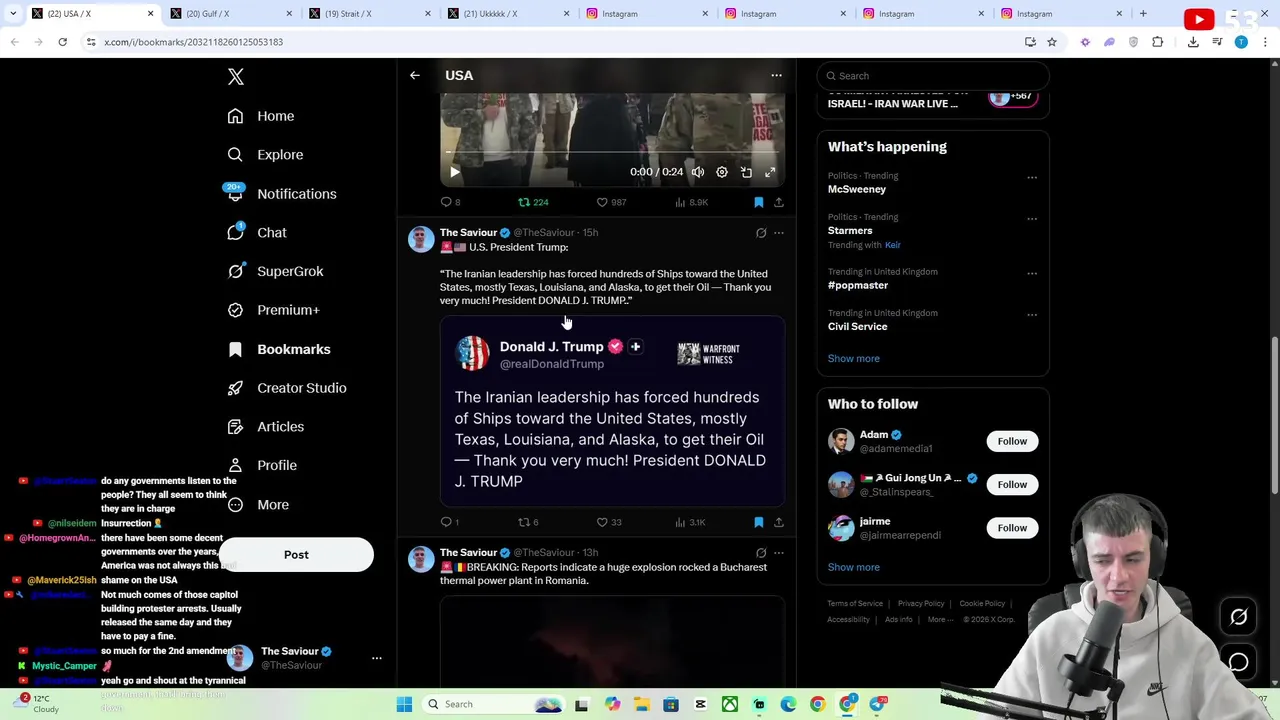
Task: Share the Trump quote post
Action: point(778,522)
